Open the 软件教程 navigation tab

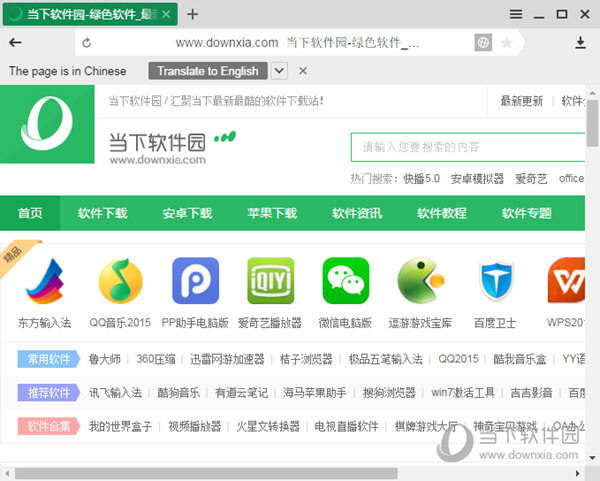[x=442, y=213]
